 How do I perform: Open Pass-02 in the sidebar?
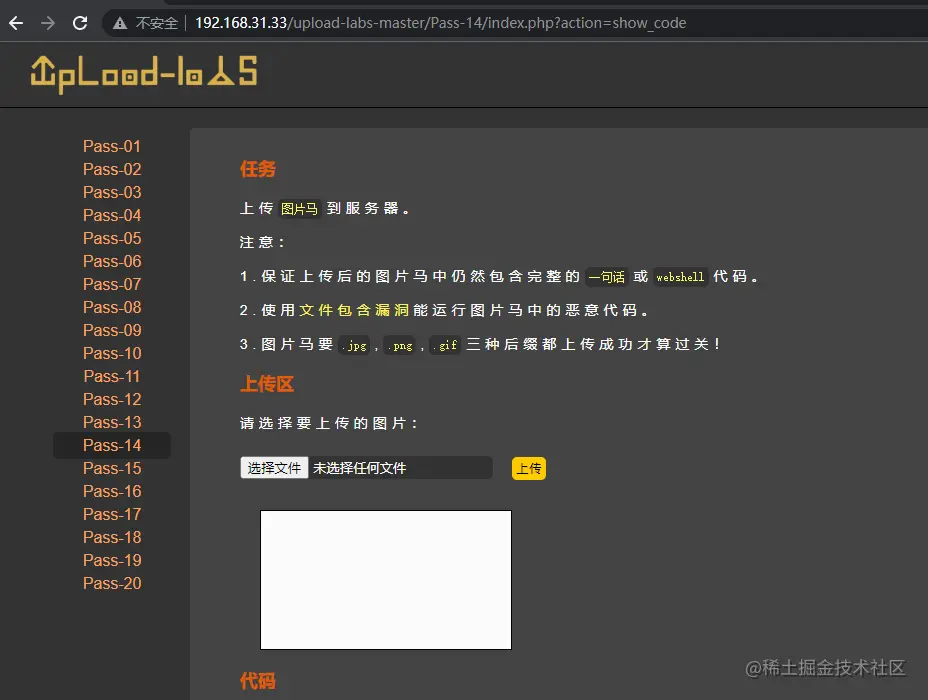(x=112, y=169)
